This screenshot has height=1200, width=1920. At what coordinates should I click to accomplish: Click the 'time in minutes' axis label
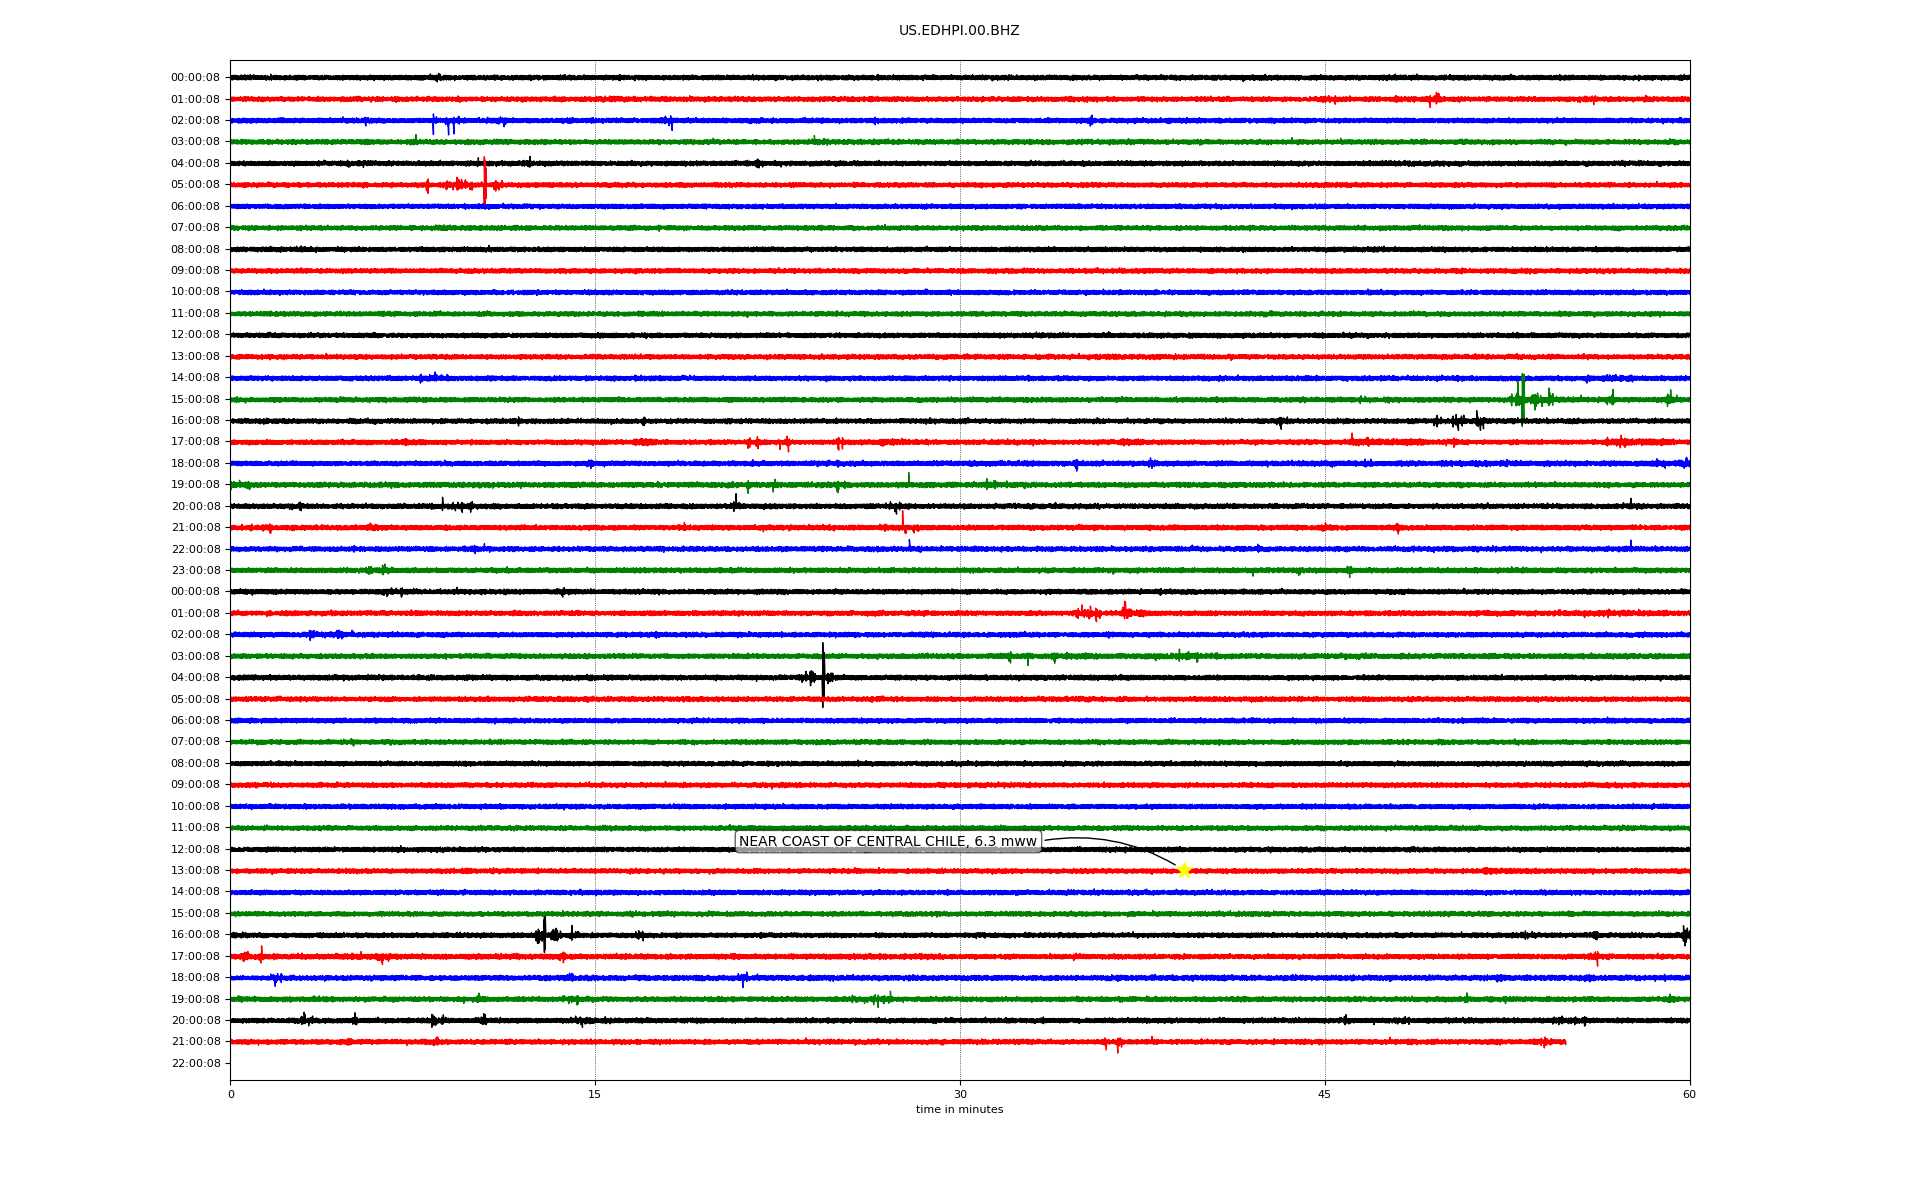click(x=958, y=1110)
